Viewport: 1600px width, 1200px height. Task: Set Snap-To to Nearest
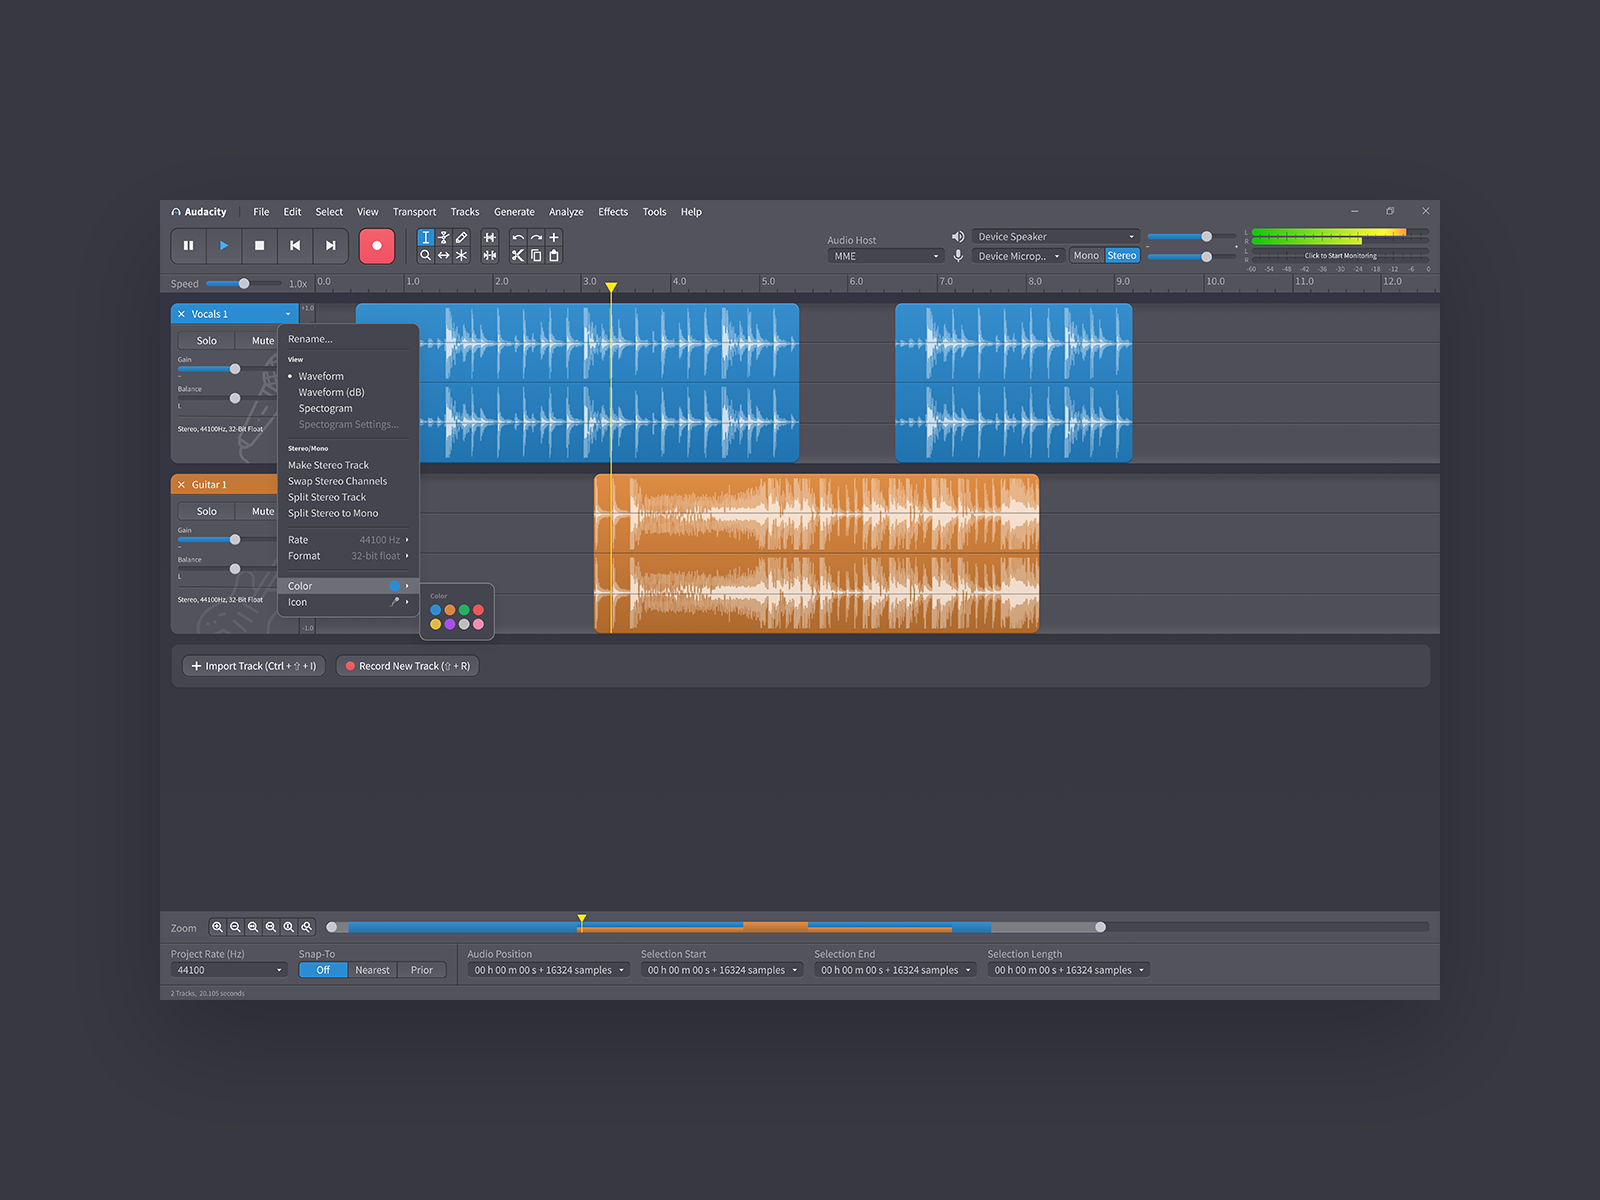373,970
